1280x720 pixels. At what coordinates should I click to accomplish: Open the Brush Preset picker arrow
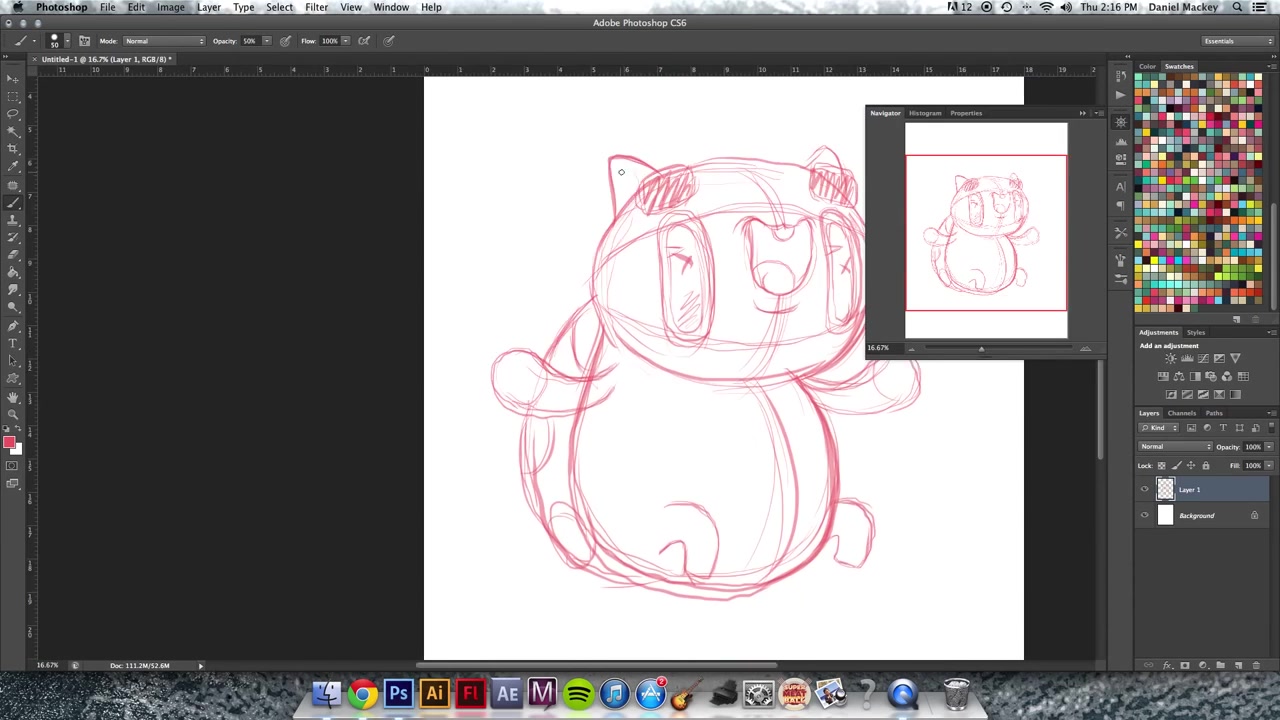(68, 41)
